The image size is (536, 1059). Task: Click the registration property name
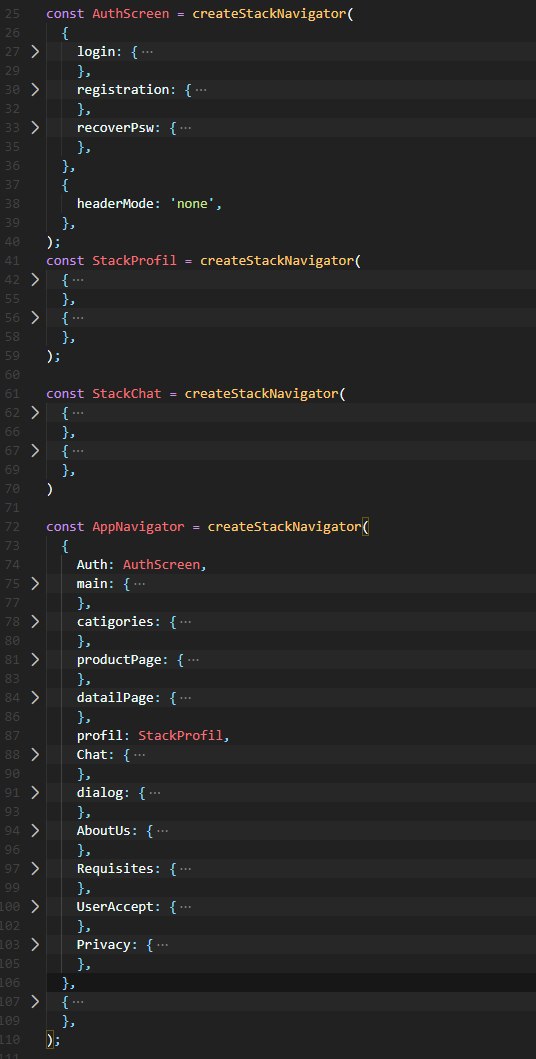tap(123, 89)
